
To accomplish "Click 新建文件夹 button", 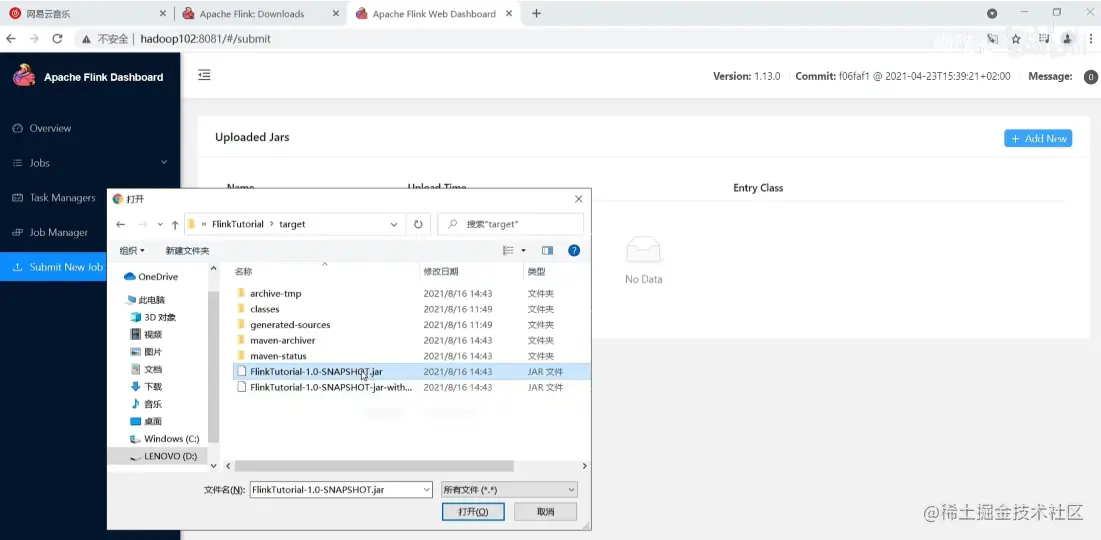I will pos(187,251).
